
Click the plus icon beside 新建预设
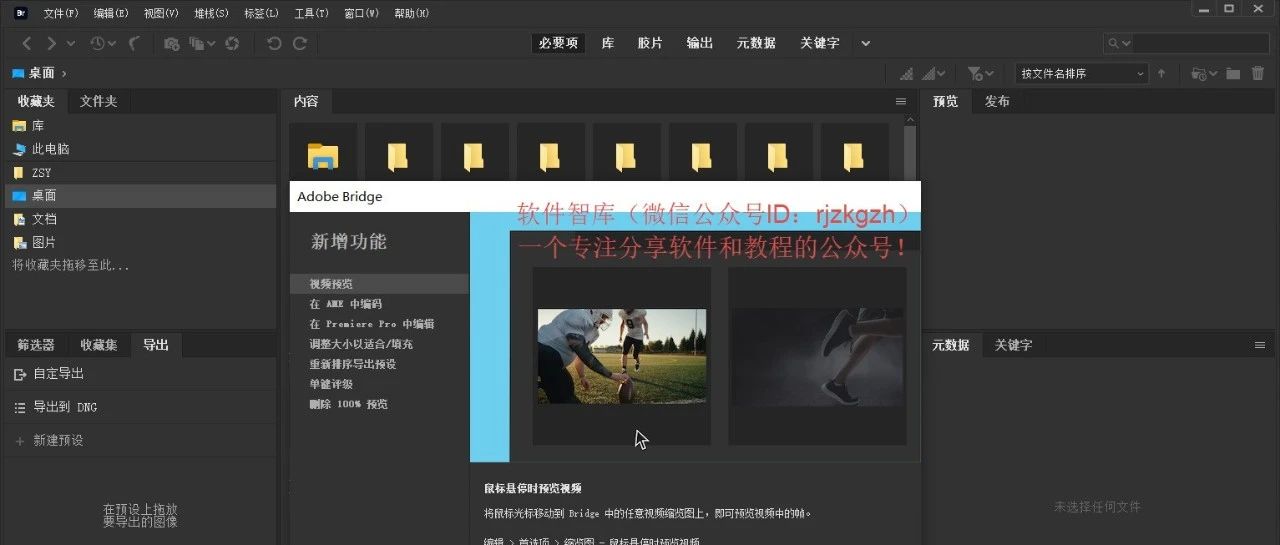point(19,441)
